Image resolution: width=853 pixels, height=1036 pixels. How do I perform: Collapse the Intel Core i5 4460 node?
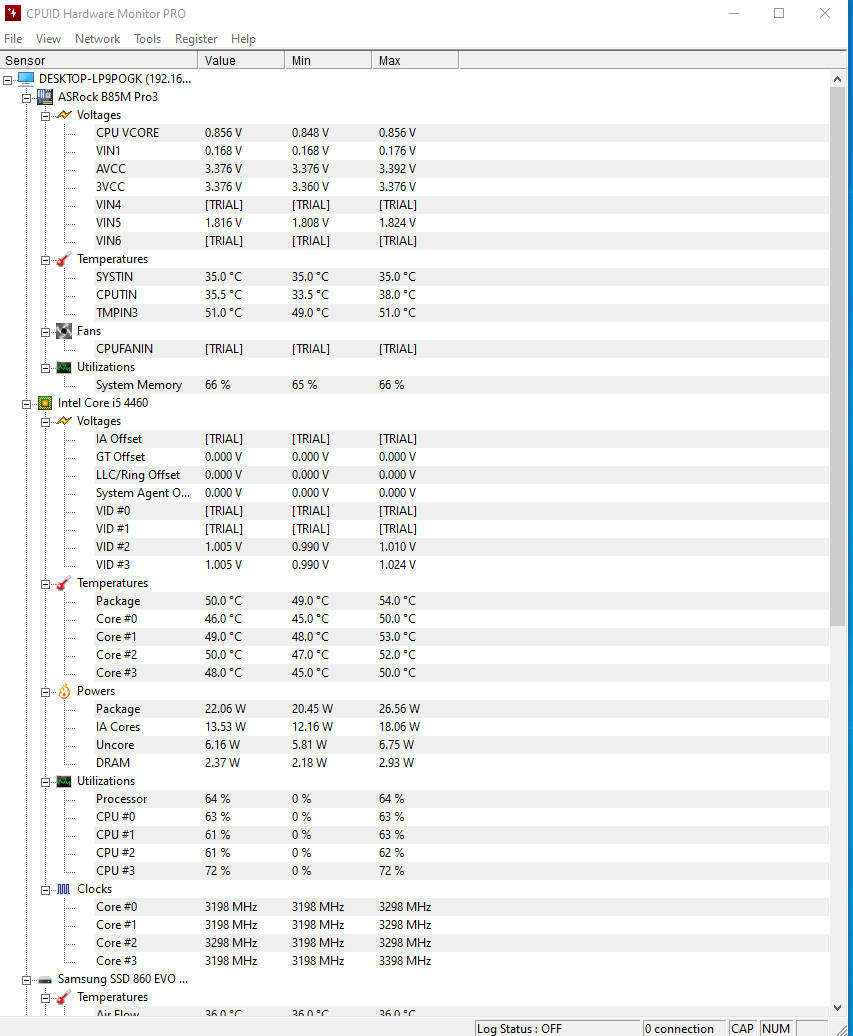click(26, 404)
